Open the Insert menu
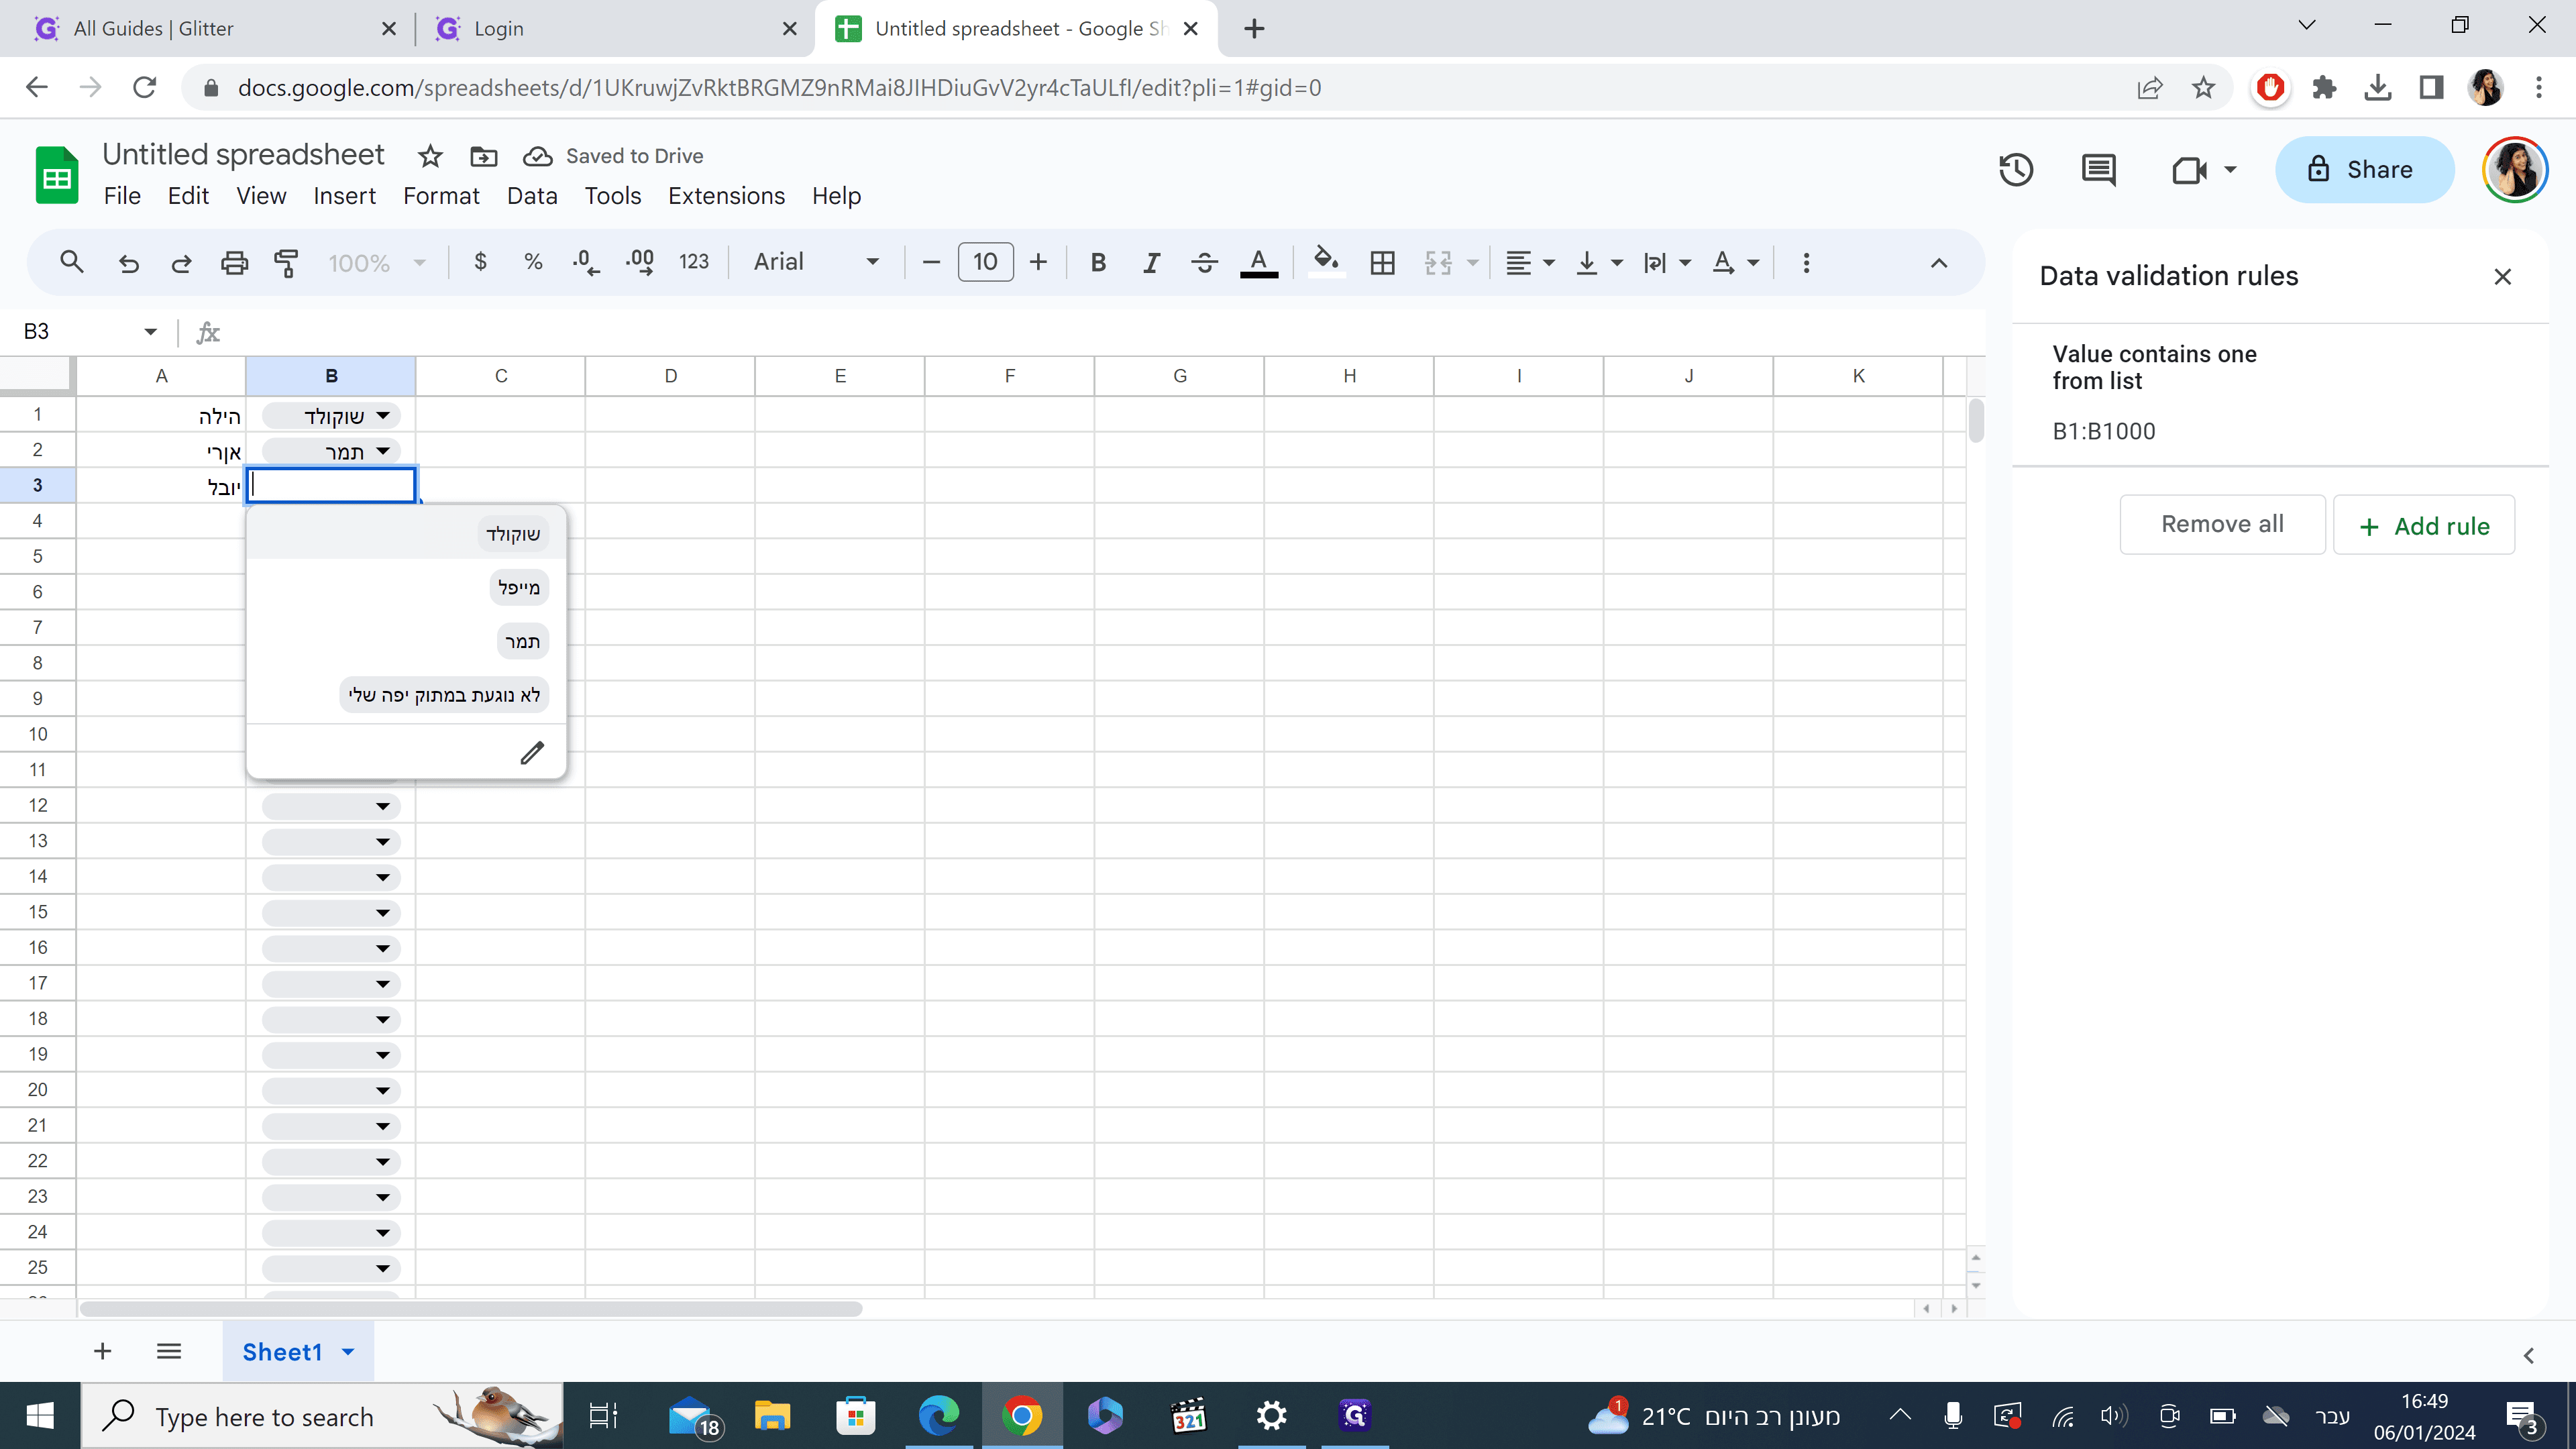Image resolution: width=2576 pixels, height=1449 pixels. [x=344, y=196]
